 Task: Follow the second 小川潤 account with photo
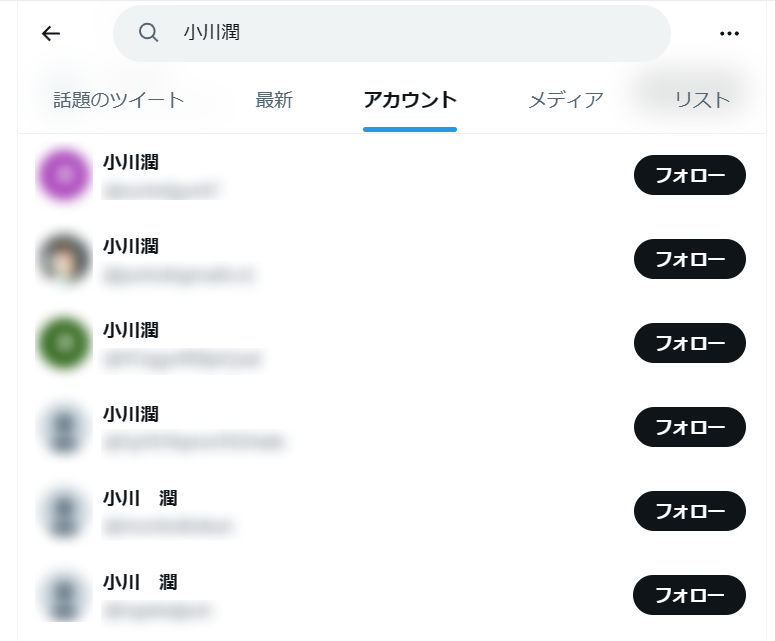[689, 259]
